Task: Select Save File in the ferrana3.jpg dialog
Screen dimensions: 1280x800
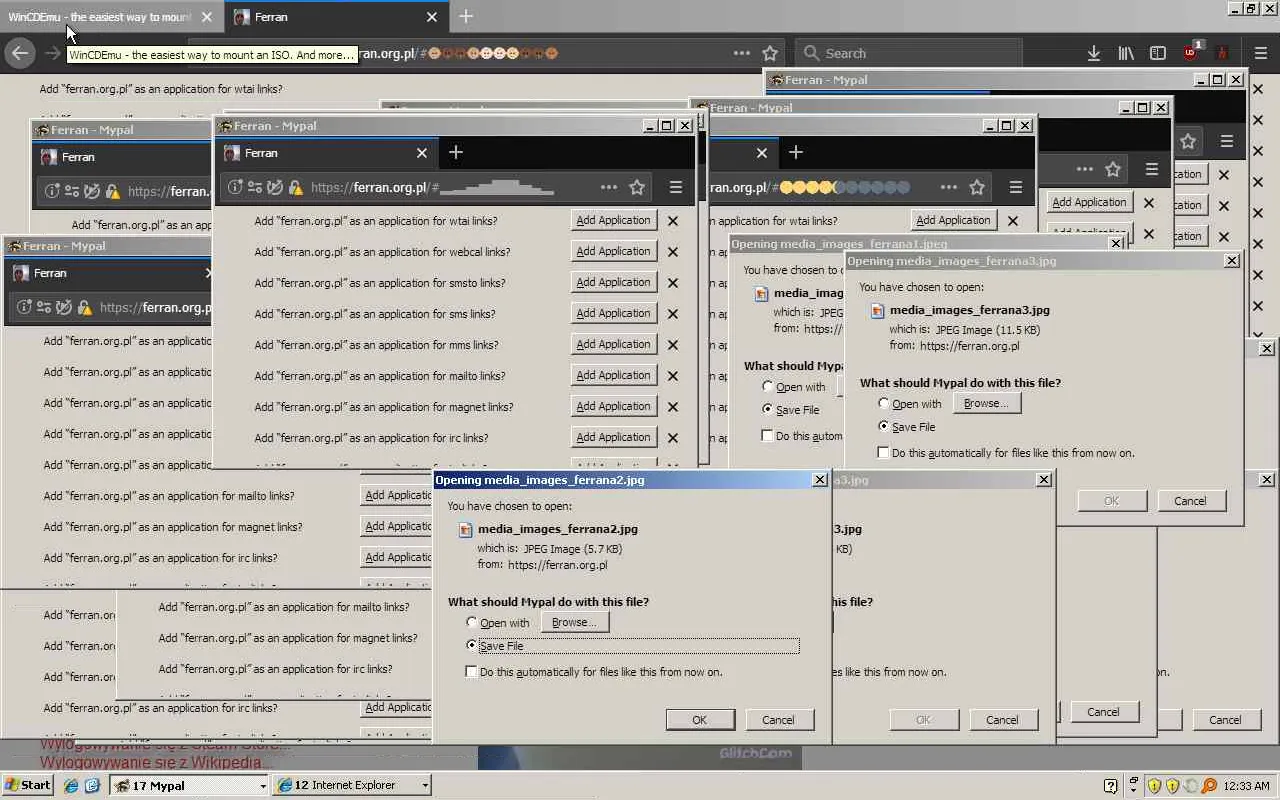Action: pyautogui.click(x=884, y=427)
